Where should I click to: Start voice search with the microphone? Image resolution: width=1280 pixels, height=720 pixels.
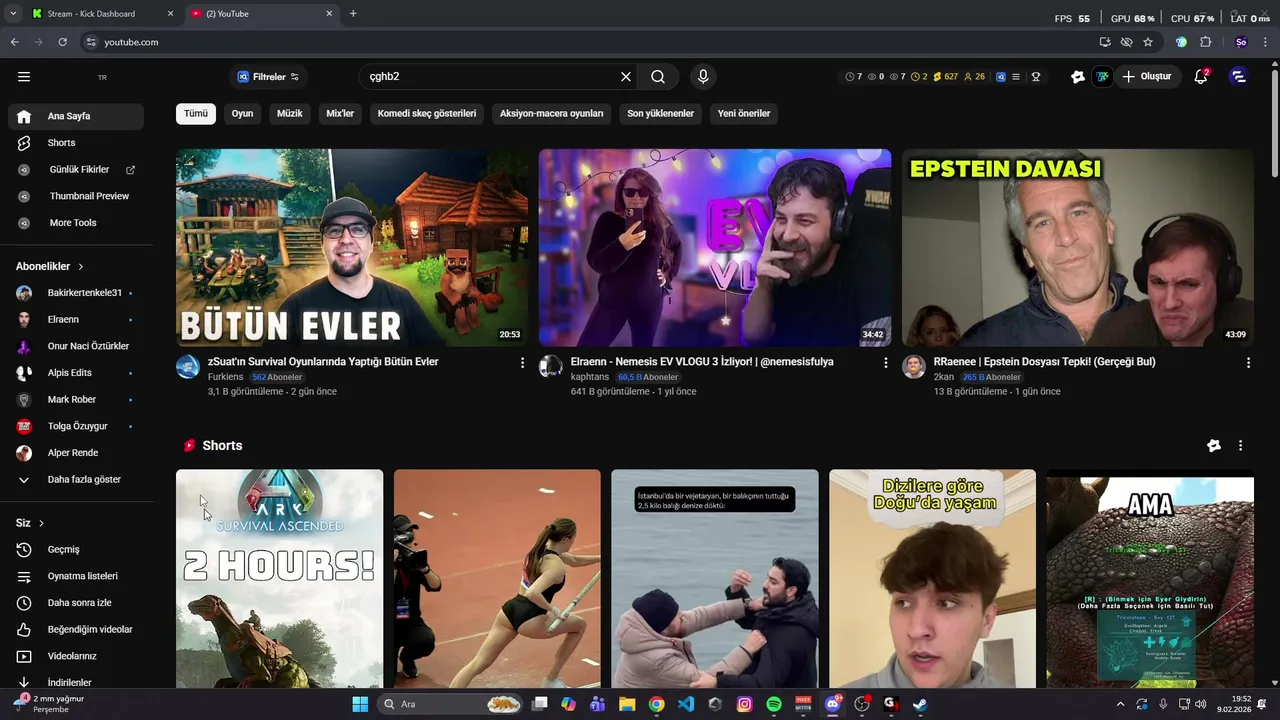click(x=703, y=77)
